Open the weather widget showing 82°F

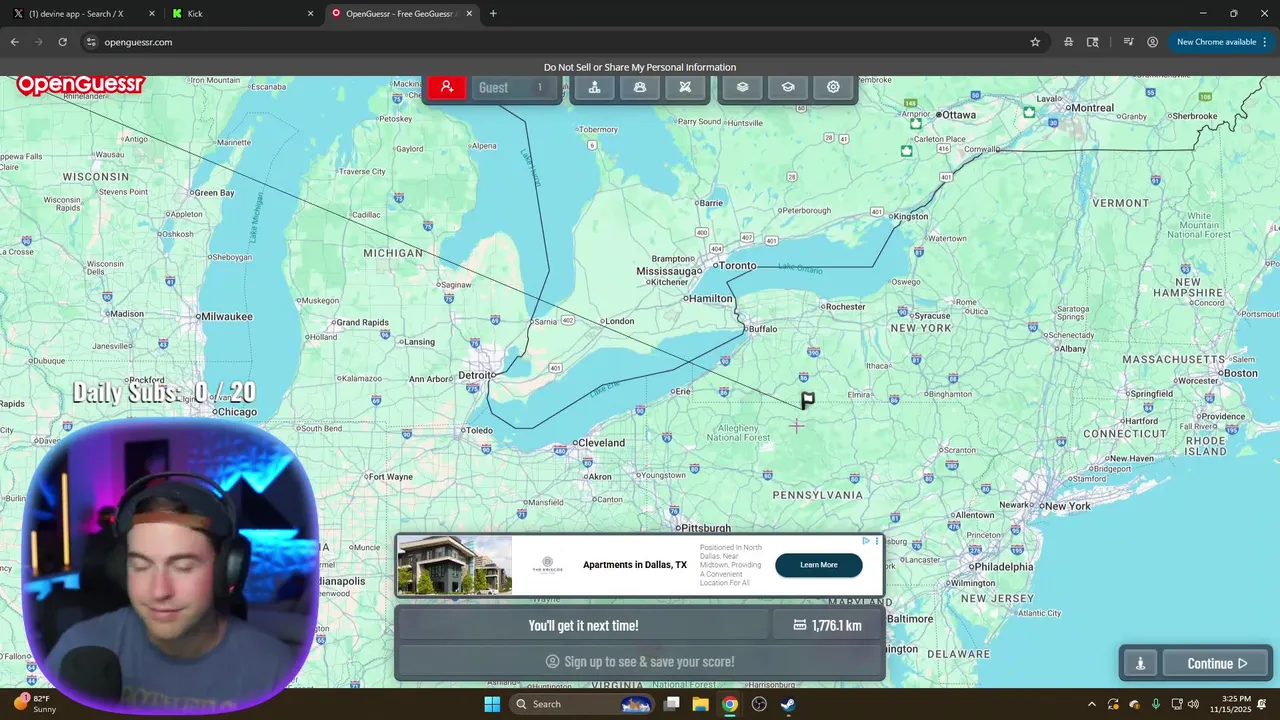point(34,704)
